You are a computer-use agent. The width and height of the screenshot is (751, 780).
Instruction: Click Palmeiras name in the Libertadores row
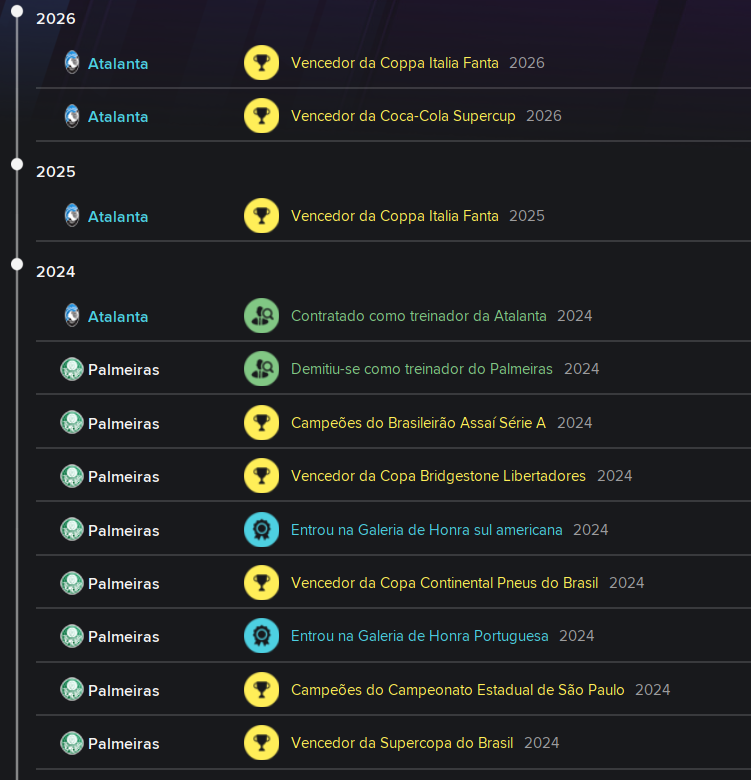[x=124, y=477]
